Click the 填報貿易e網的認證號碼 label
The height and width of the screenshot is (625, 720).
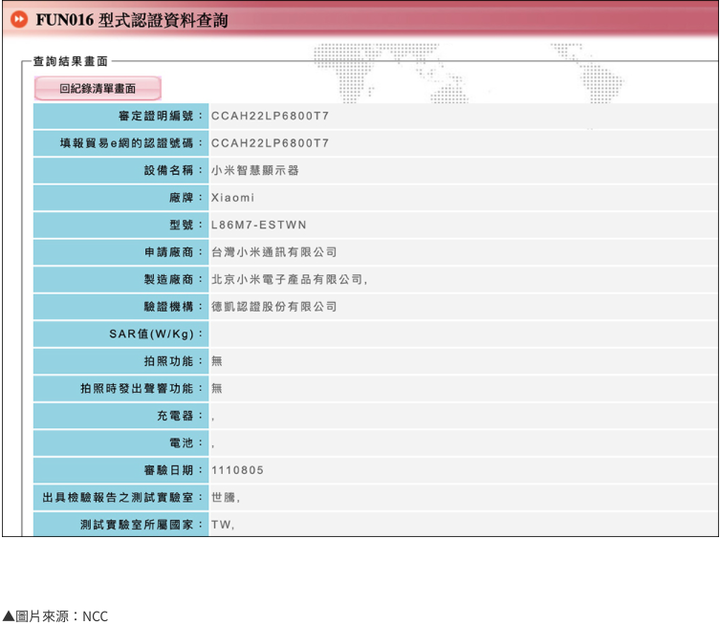131,143
